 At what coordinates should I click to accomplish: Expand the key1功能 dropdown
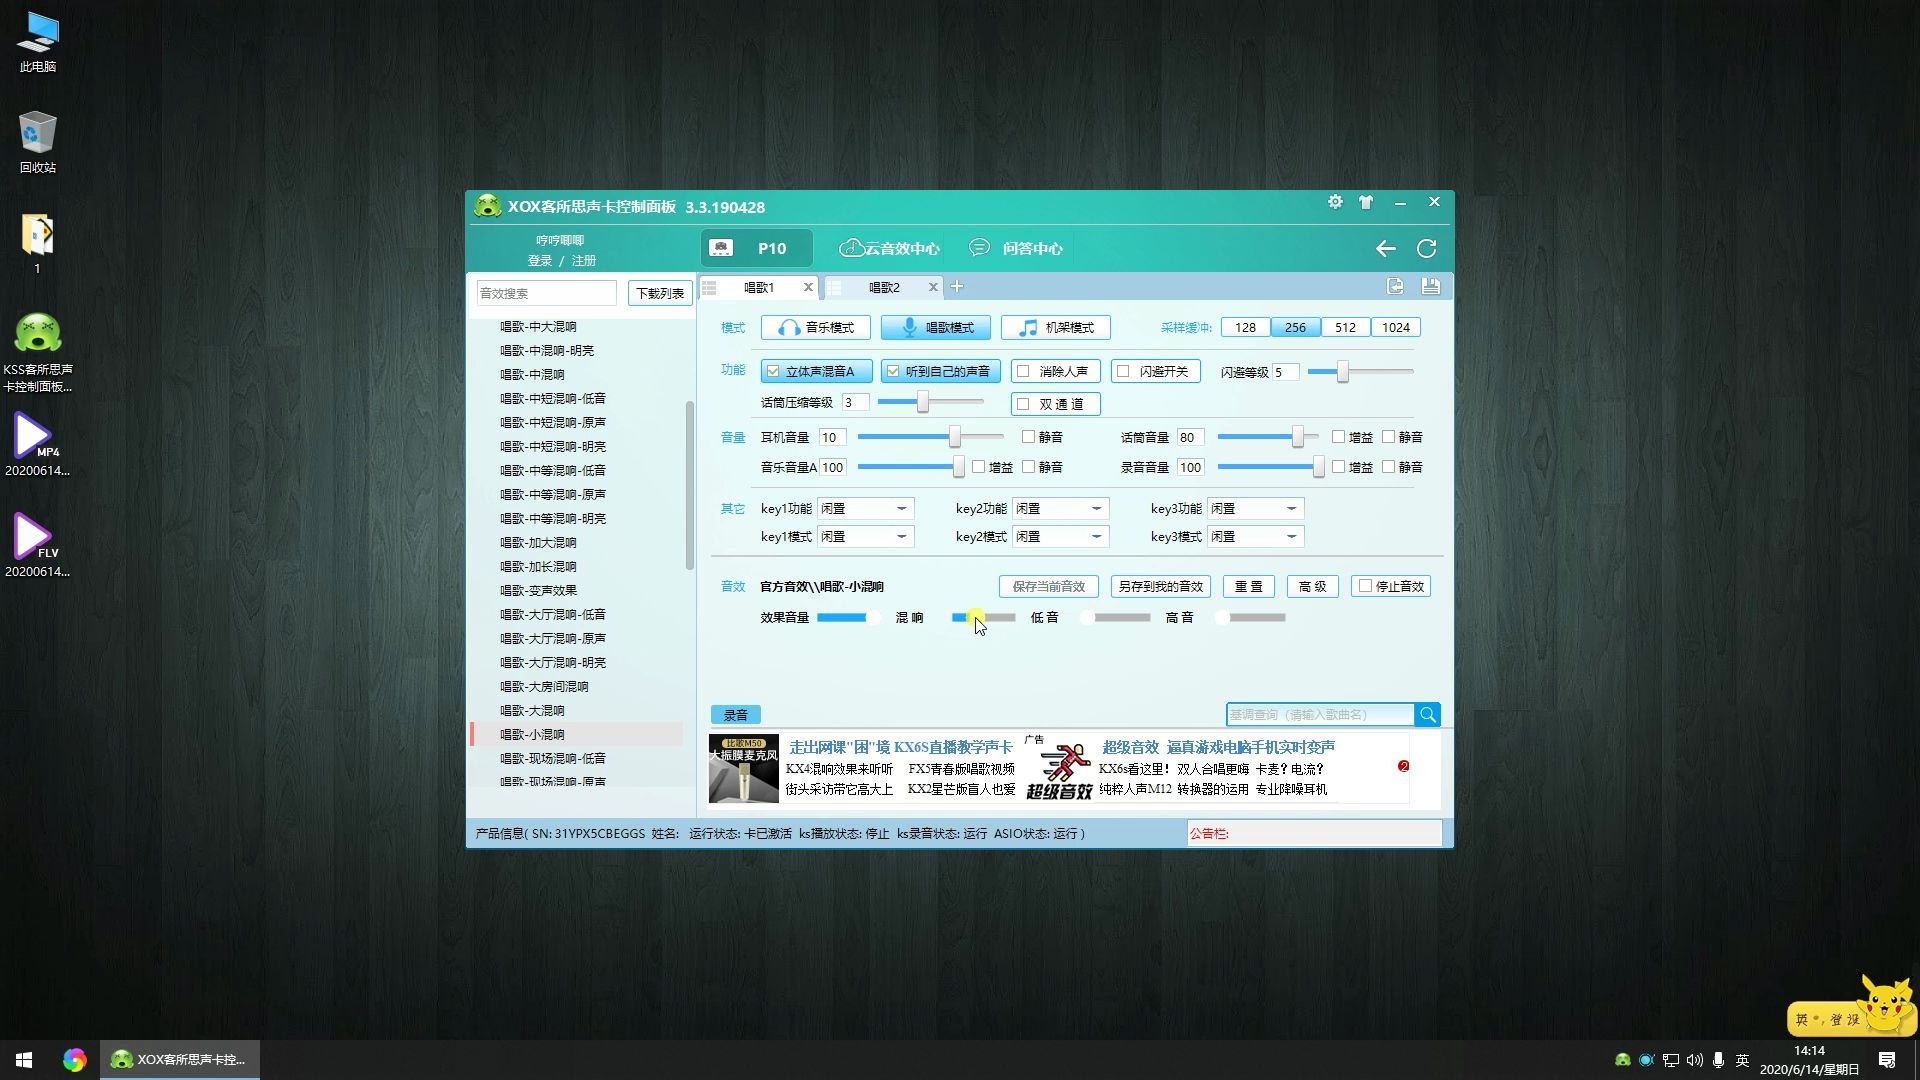902,508
